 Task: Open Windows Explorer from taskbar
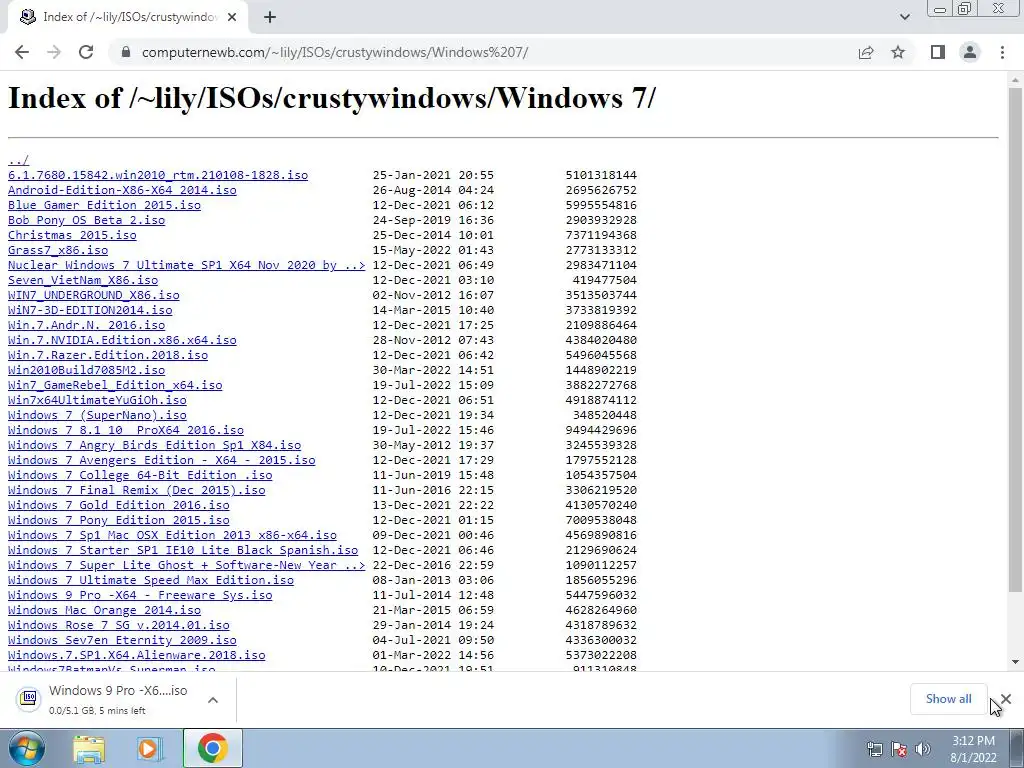point(89,749)
